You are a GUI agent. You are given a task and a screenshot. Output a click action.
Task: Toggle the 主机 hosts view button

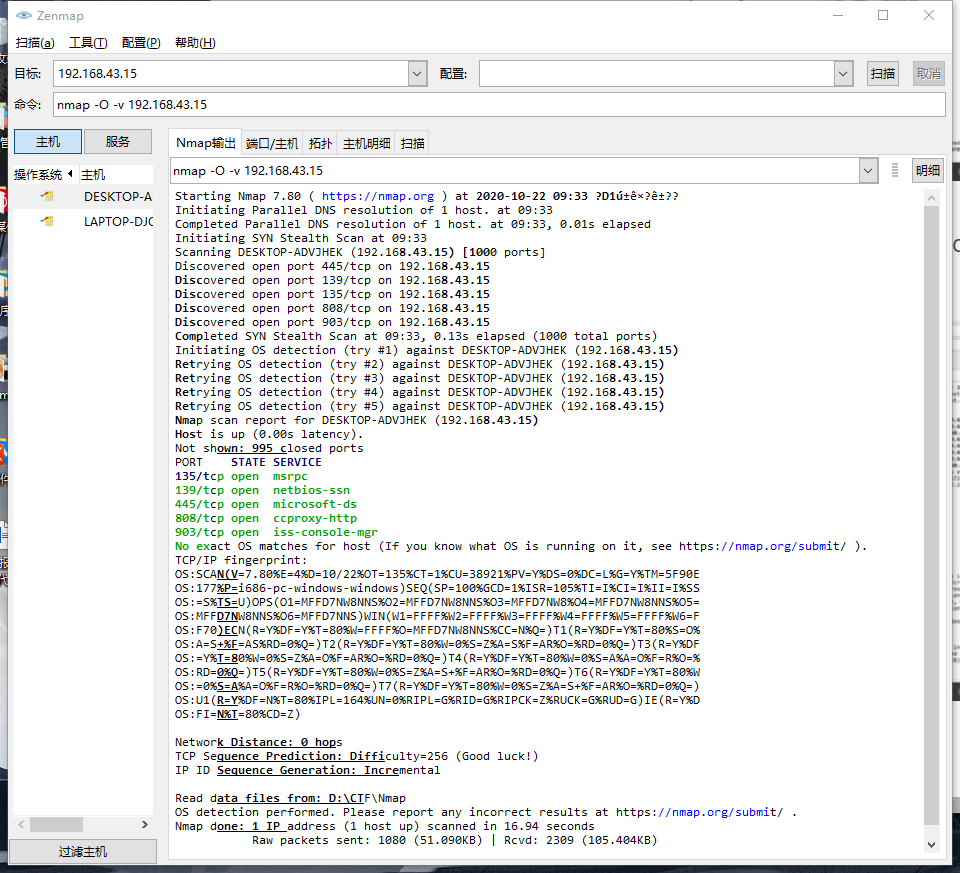point(48,141)
